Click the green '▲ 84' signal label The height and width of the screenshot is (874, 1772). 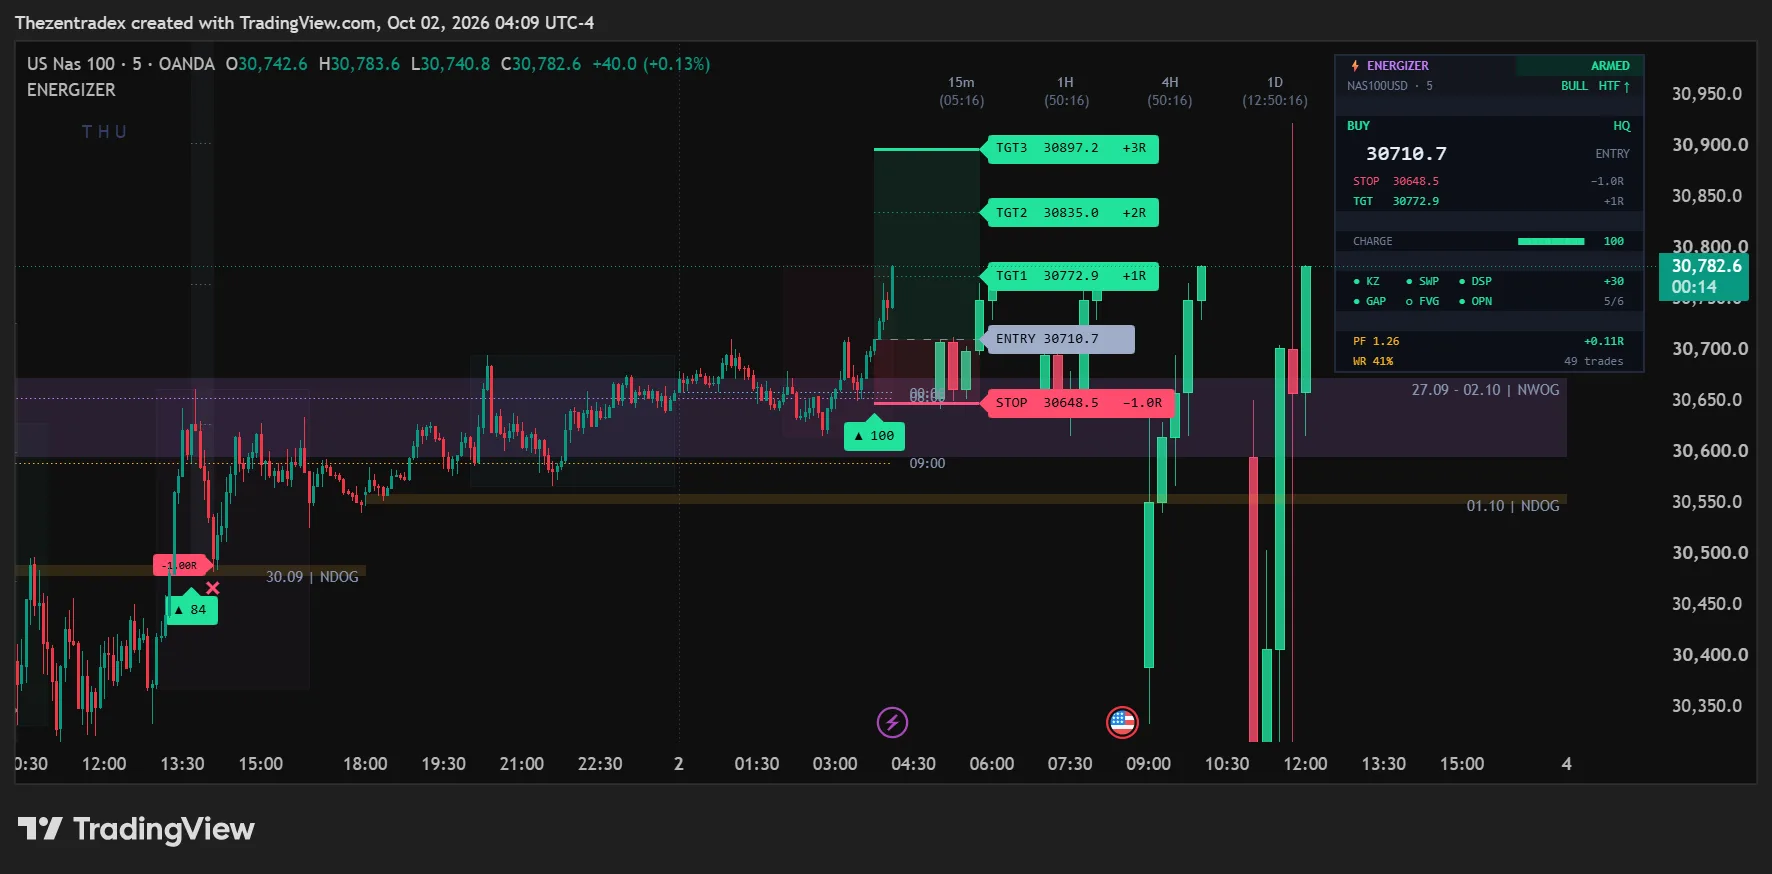point(191,608)
